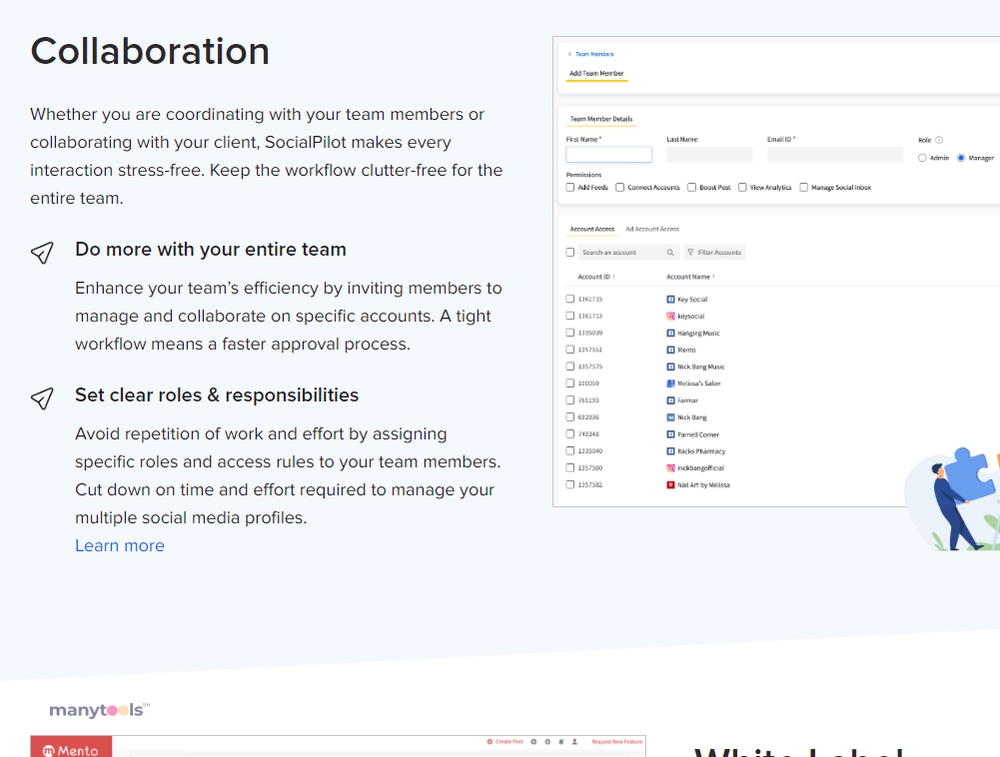Image resolution: width=1000 pixels, height=757 pixels.
Task: Click the account name 'Melissa's Salon'
Action: pos(699,383)
